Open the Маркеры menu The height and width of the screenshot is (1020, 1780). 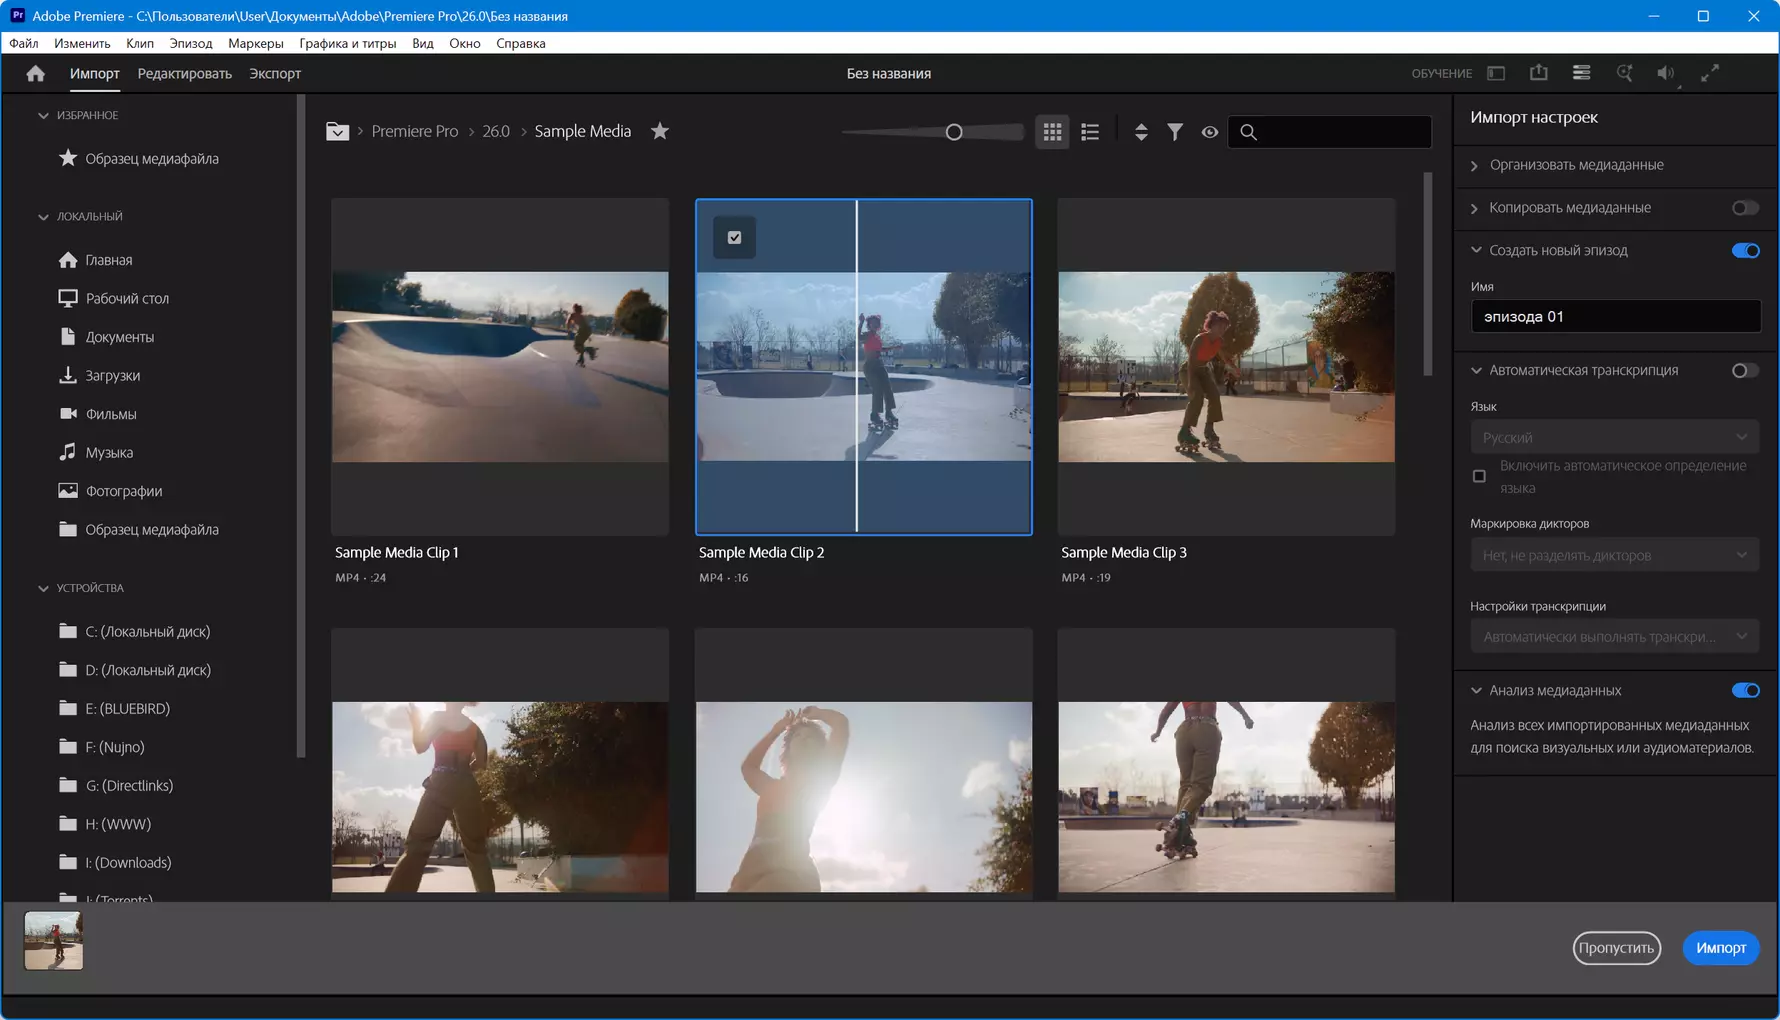tap(256, 43)
